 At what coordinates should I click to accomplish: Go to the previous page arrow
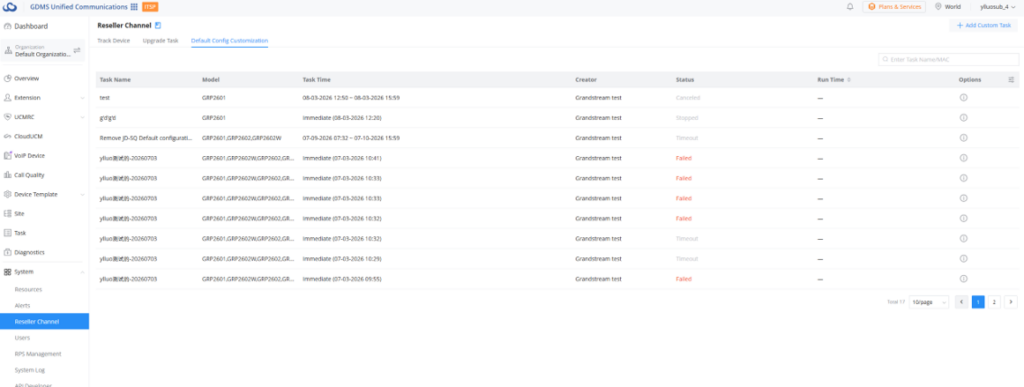point(961,302)
